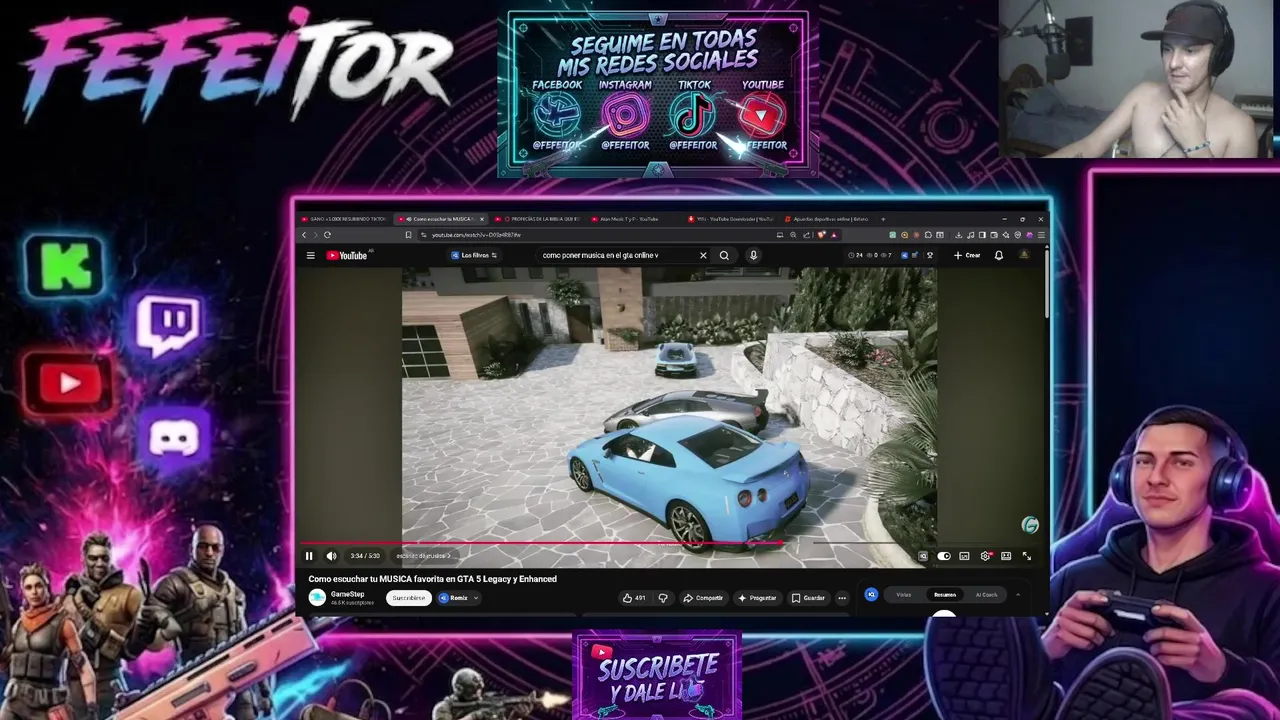Open a new browser tab

883,219
